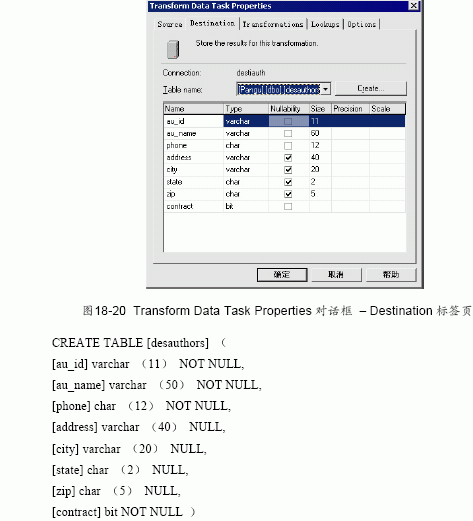Viewport: 473px width, 521px height.
Task: Check nullability for the contract column
Action: click(x=288, y=206)
